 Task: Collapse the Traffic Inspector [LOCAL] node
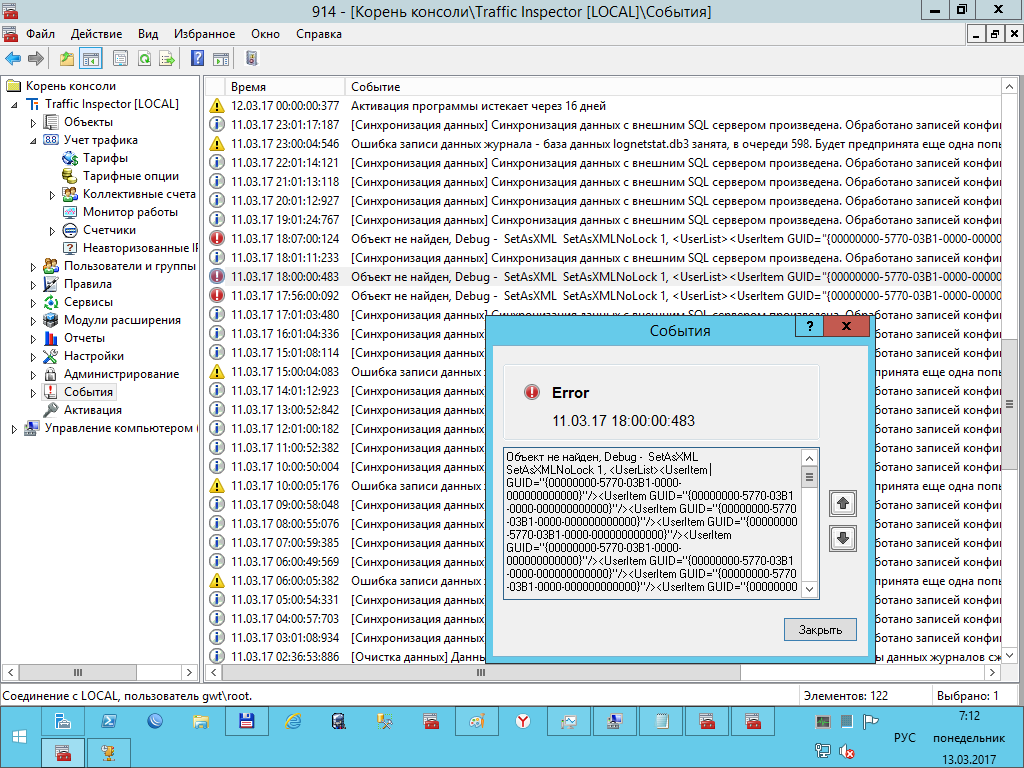(x=14, y=104)
